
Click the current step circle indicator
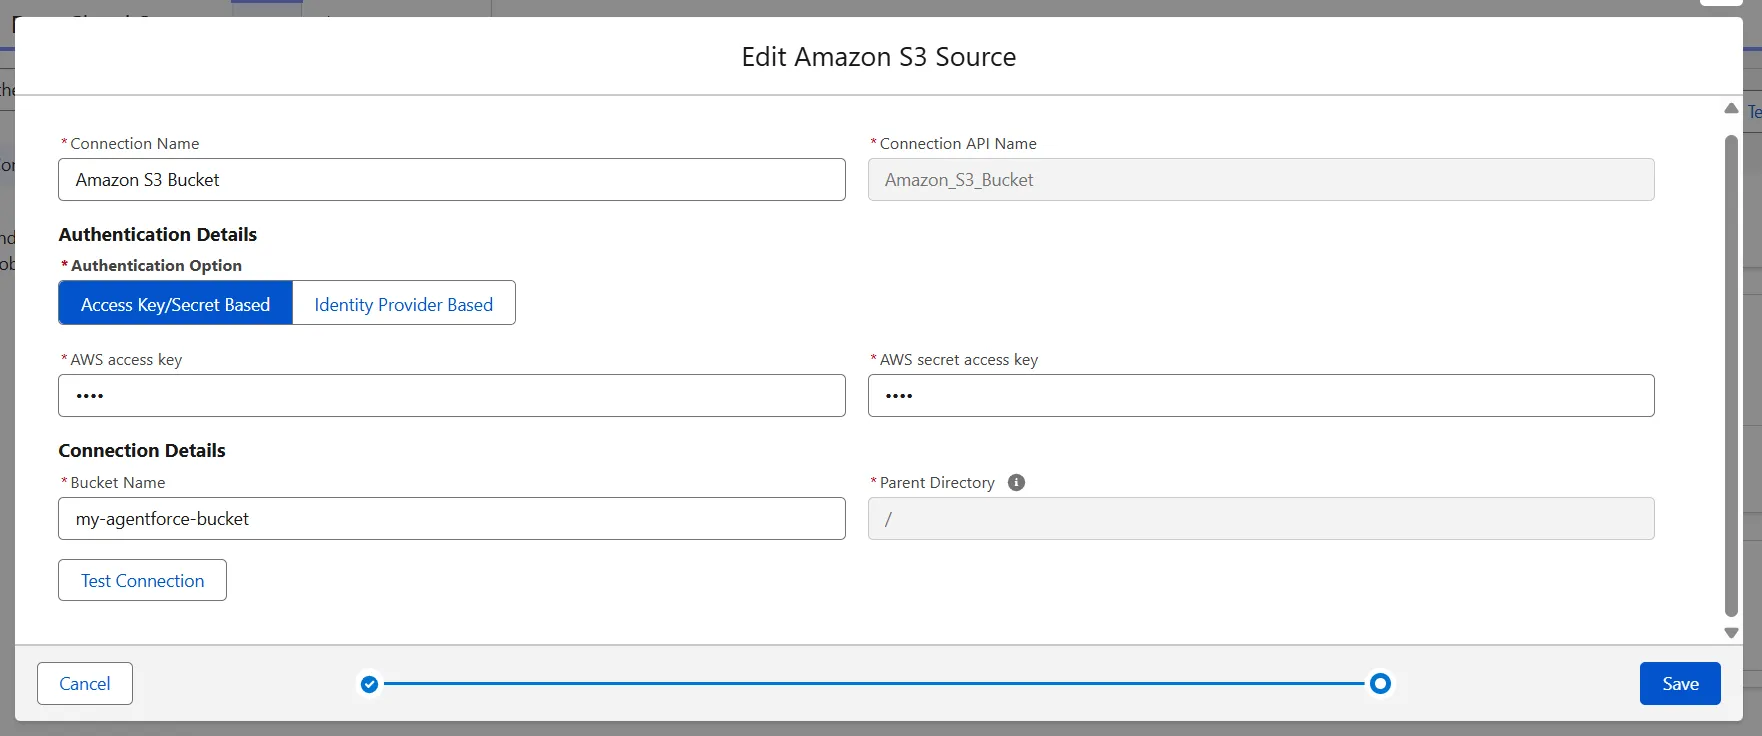1380,684
